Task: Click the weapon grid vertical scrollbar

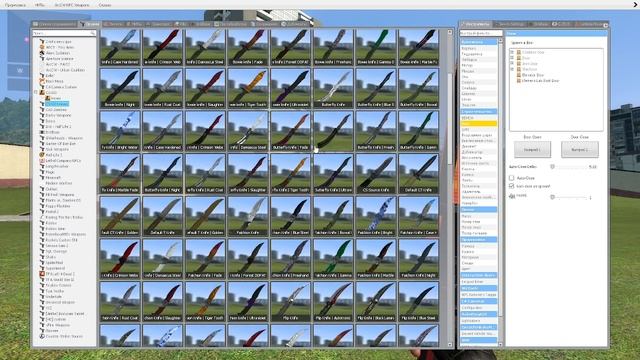Action: (450, 118)
